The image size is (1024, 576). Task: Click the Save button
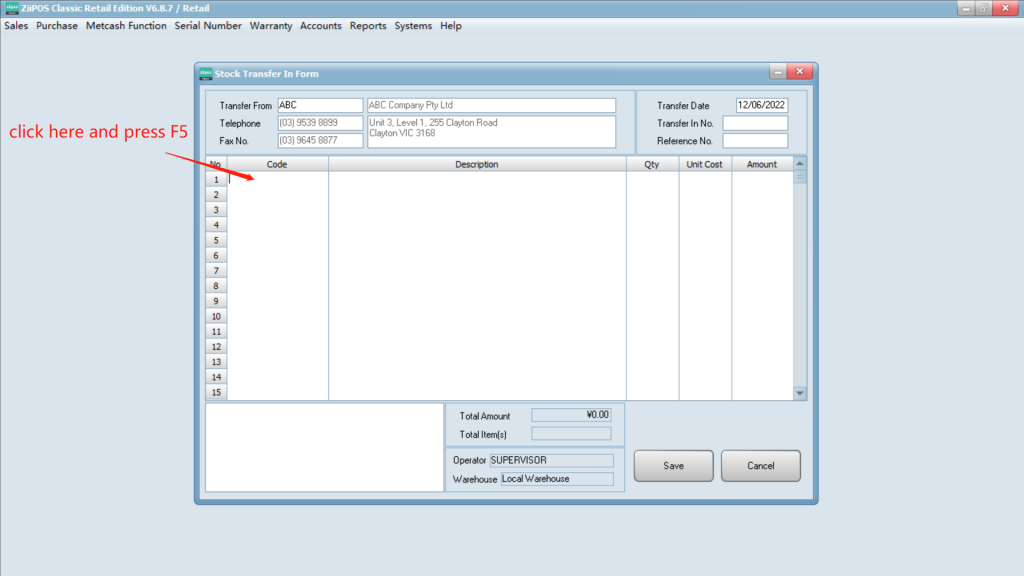pos(673,466)
